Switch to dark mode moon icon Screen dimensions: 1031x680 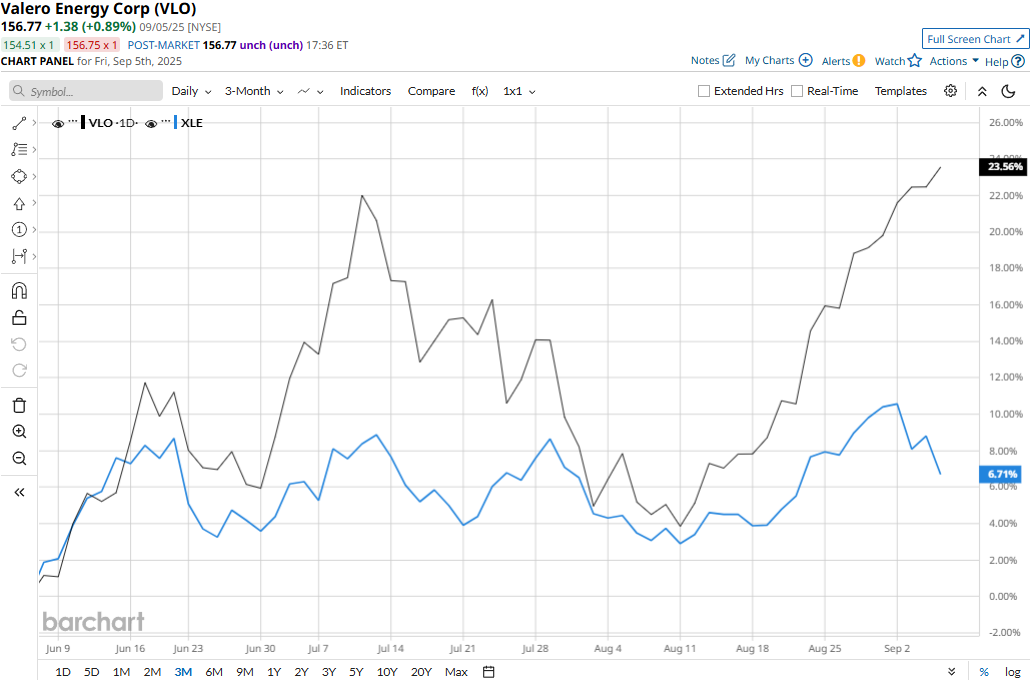[x=1008, y=91]
